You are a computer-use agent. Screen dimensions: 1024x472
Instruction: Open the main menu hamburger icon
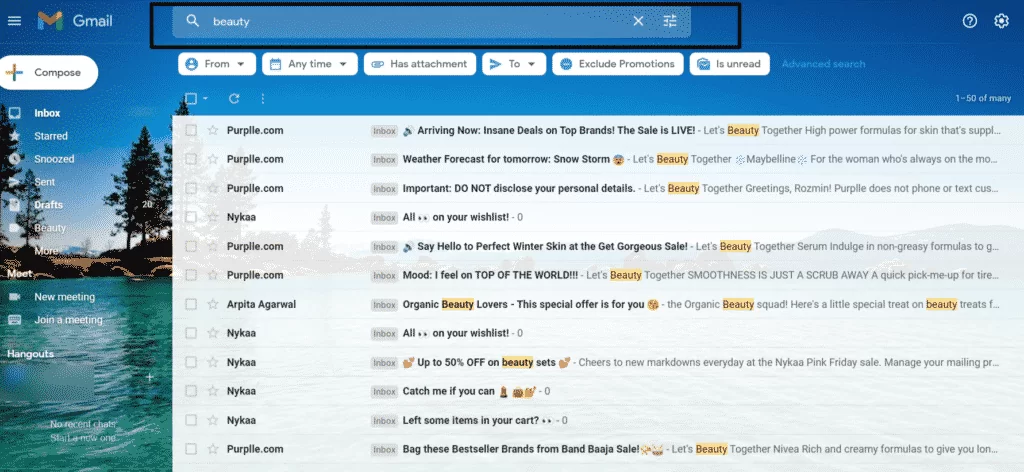tap(14, 21)
